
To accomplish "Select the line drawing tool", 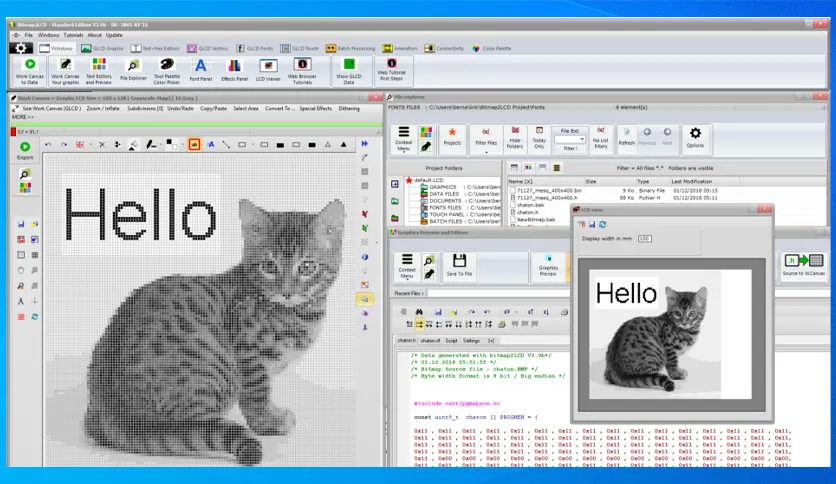I will click(x=226, y=144).
